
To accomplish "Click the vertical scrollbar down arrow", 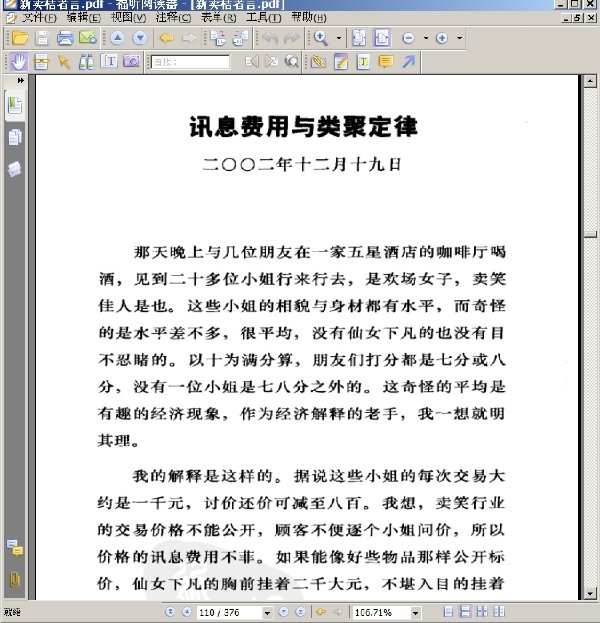I will tap(590, 594).
